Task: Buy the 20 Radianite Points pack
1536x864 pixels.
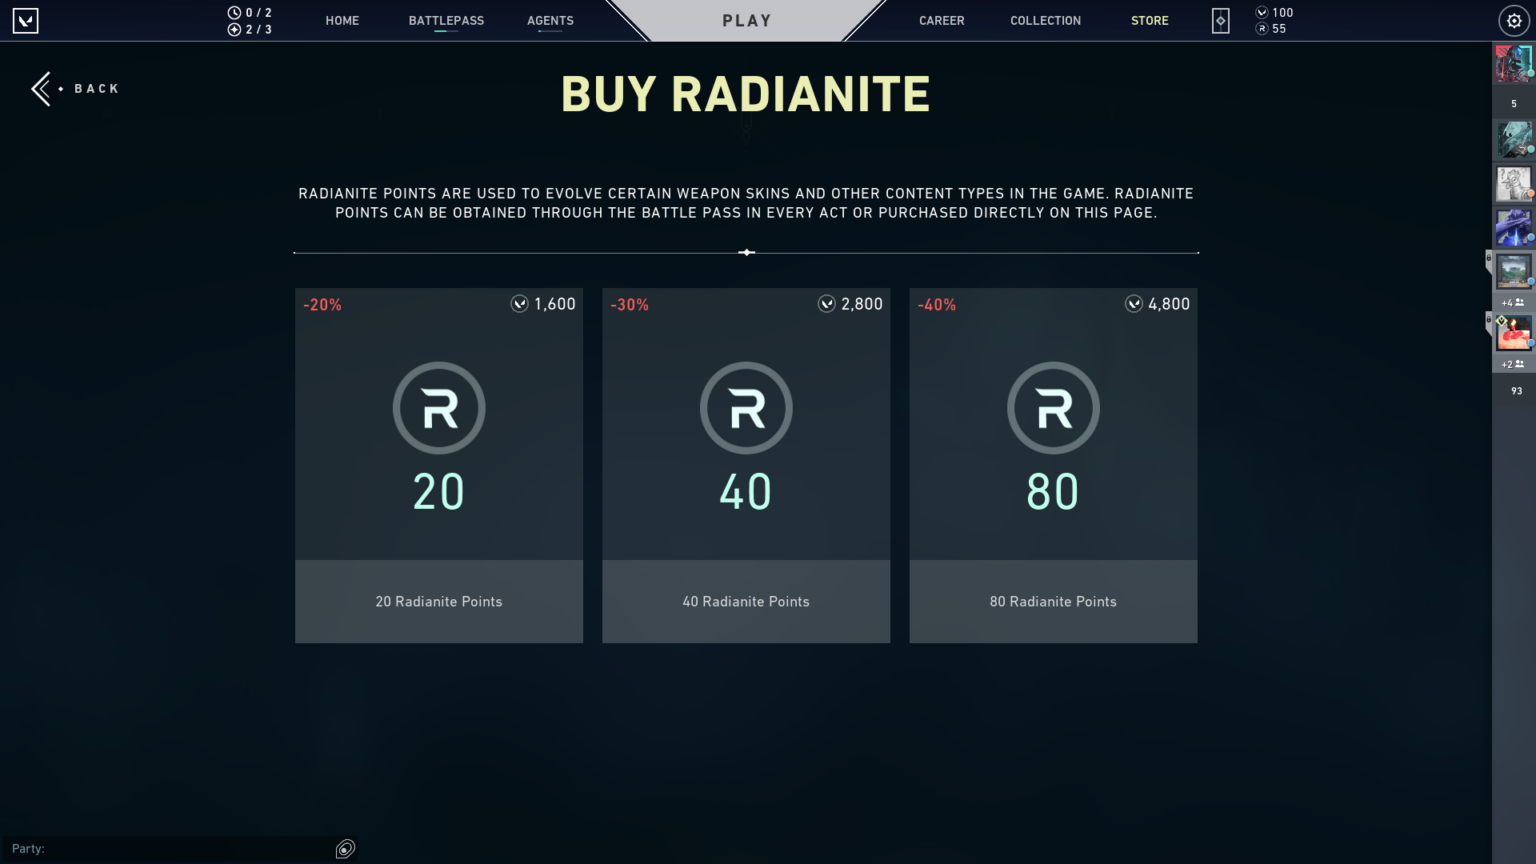Action: [x=439, y=466]
